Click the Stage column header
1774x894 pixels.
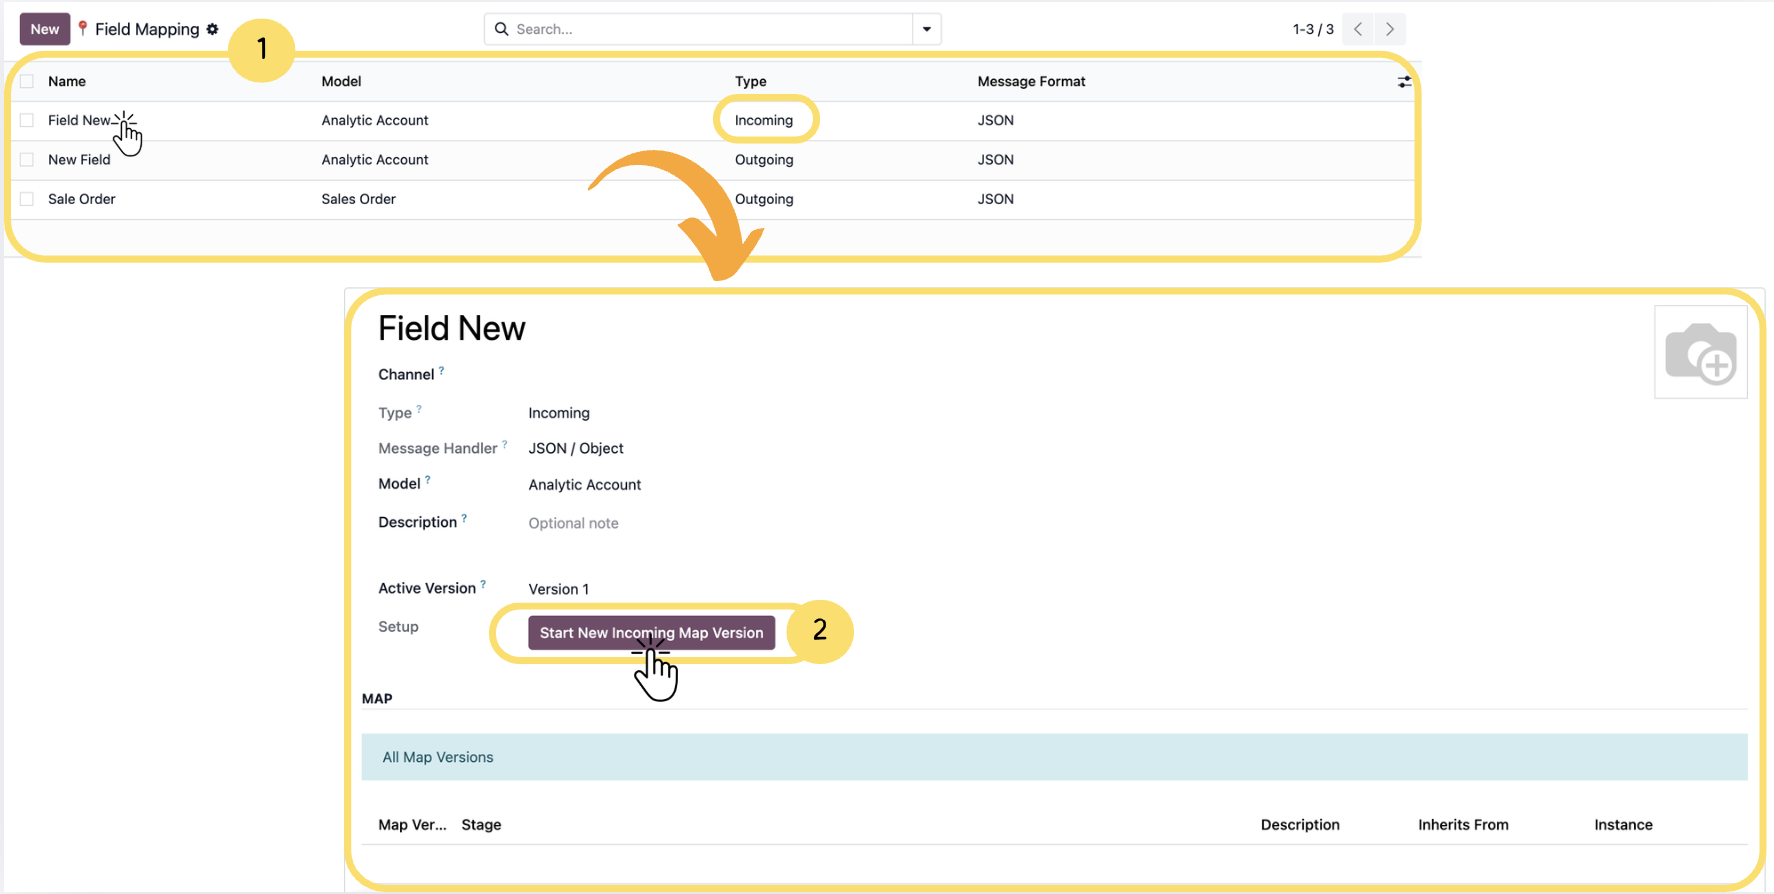tap(481, 825)
